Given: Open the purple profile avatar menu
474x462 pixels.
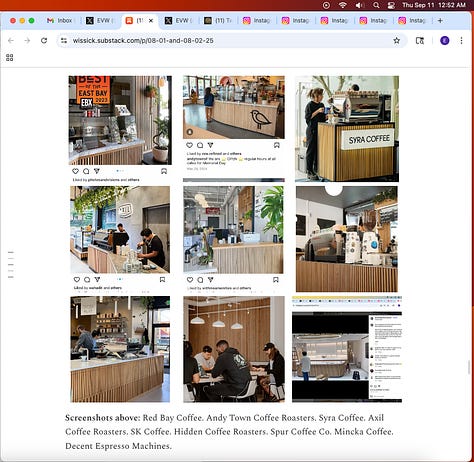Looking at the screenshot, I should [445, 41].
